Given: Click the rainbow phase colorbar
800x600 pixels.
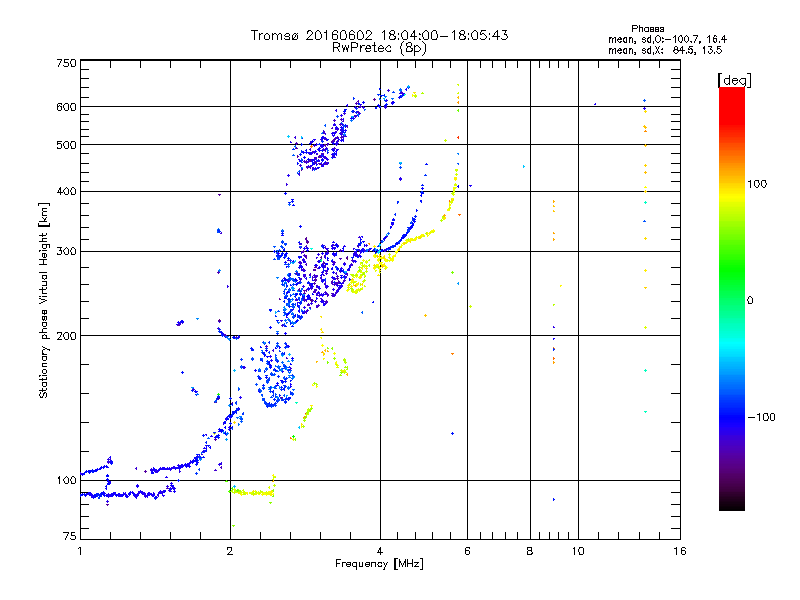Looking at the screenshot, I should [x=732, y=298].
